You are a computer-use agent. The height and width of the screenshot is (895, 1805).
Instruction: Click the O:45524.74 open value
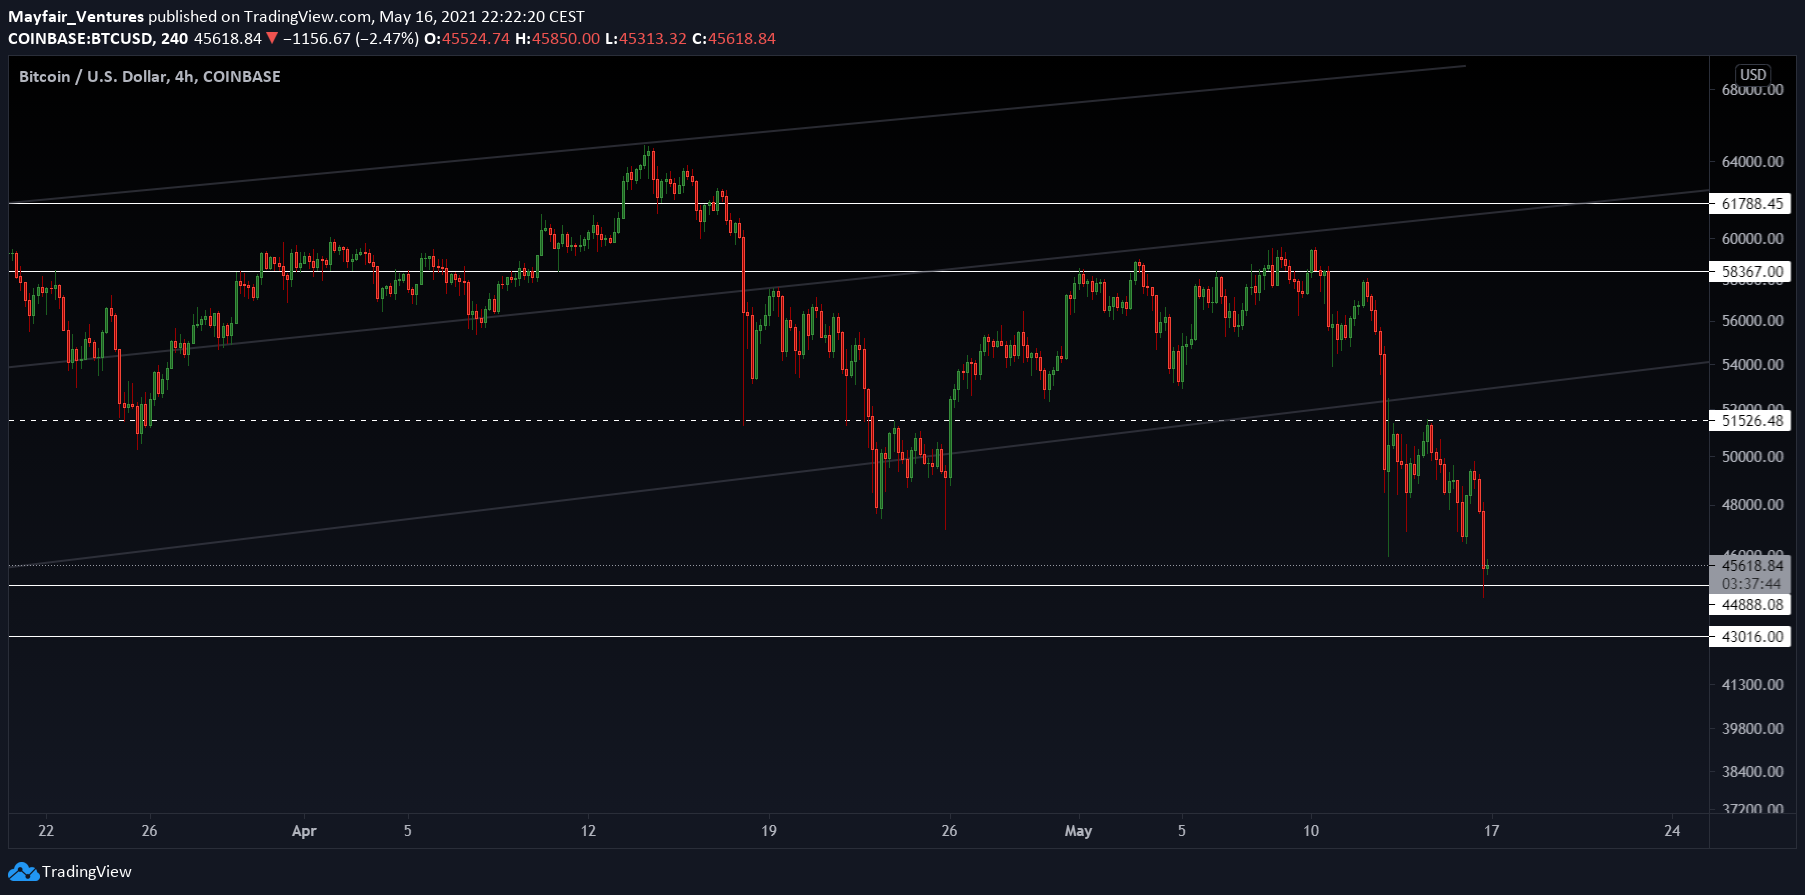466,39
